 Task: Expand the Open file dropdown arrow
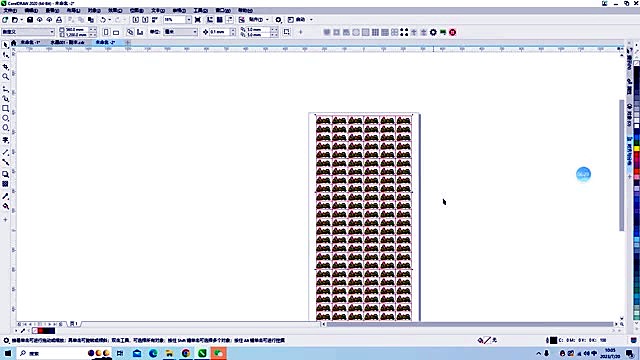[x=21, y=20]
